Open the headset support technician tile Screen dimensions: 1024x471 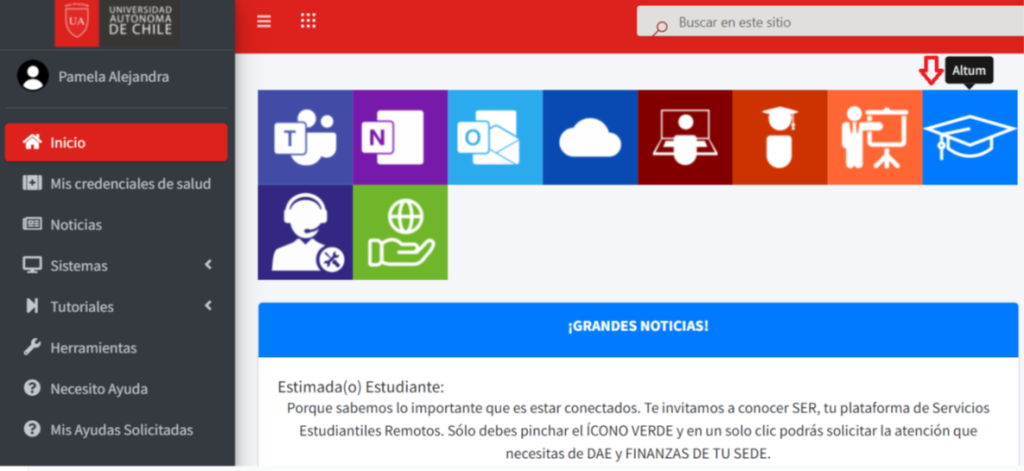305,232
